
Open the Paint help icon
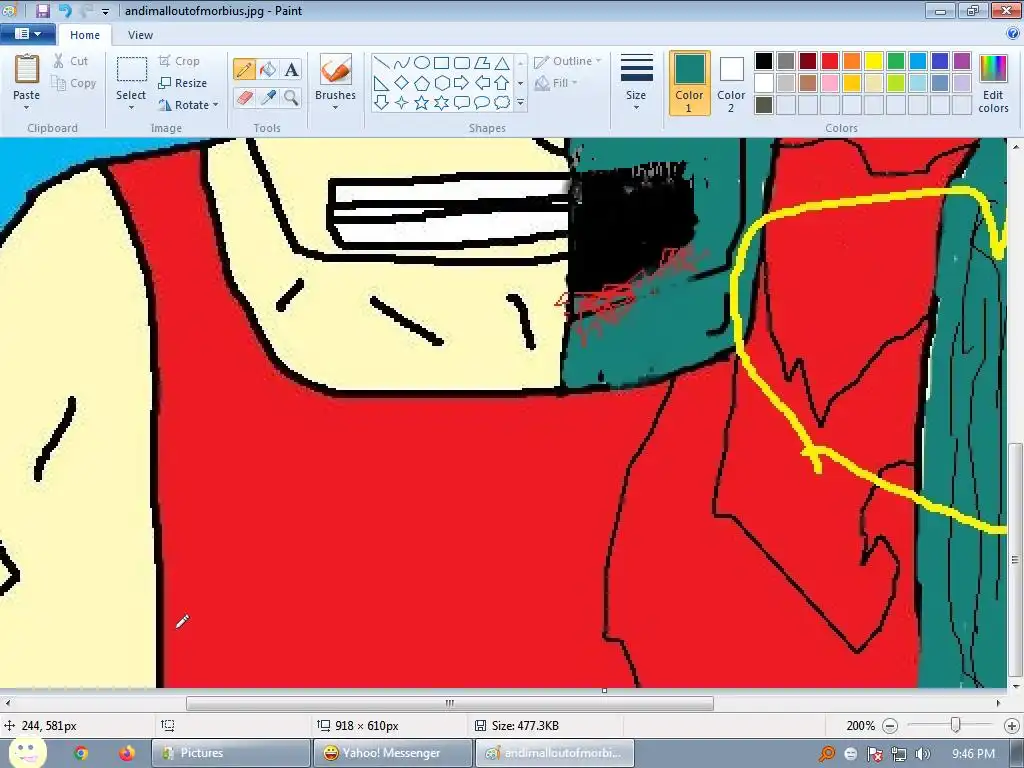tap(1013, 34)
